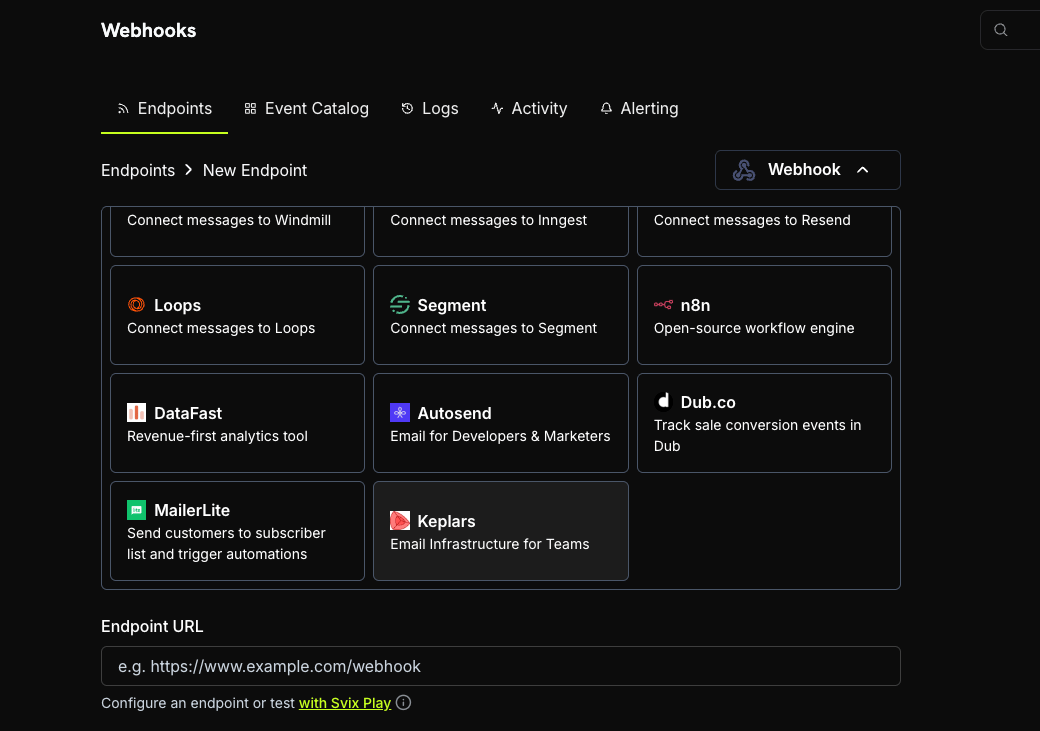Choose the Windmill integration card
This screenshot has height=731, width=1040.
[x=237, y=232]
